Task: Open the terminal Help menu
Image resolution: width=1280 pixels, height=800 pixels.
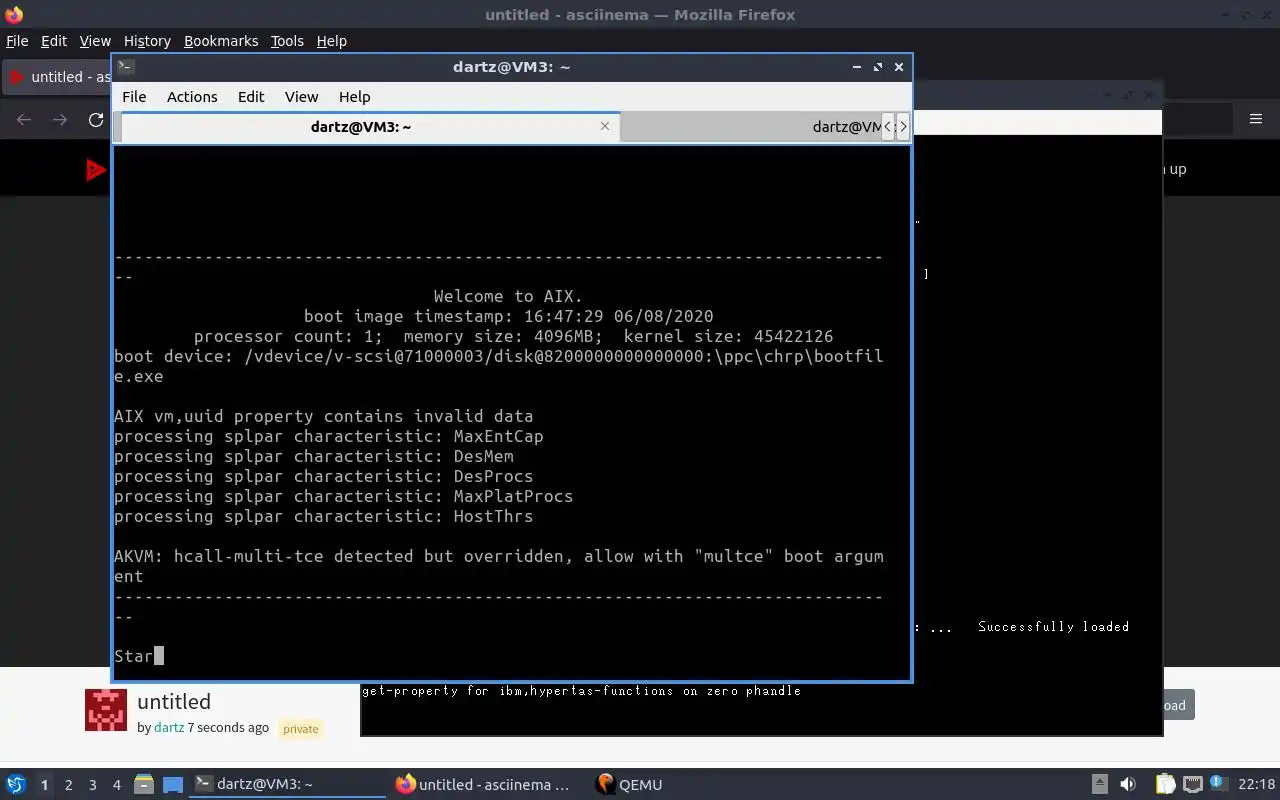Action: point(354,97)
